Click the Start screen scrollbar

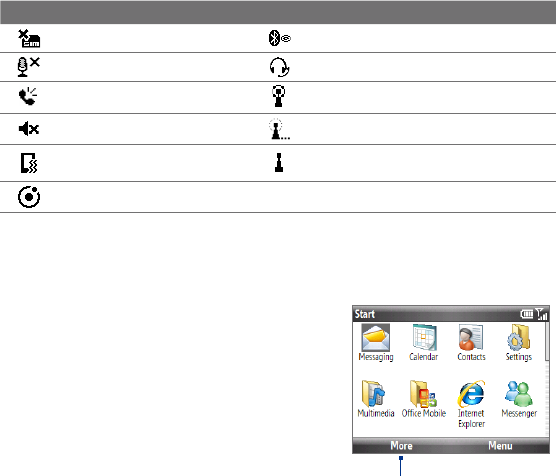(x=547, y=379)
